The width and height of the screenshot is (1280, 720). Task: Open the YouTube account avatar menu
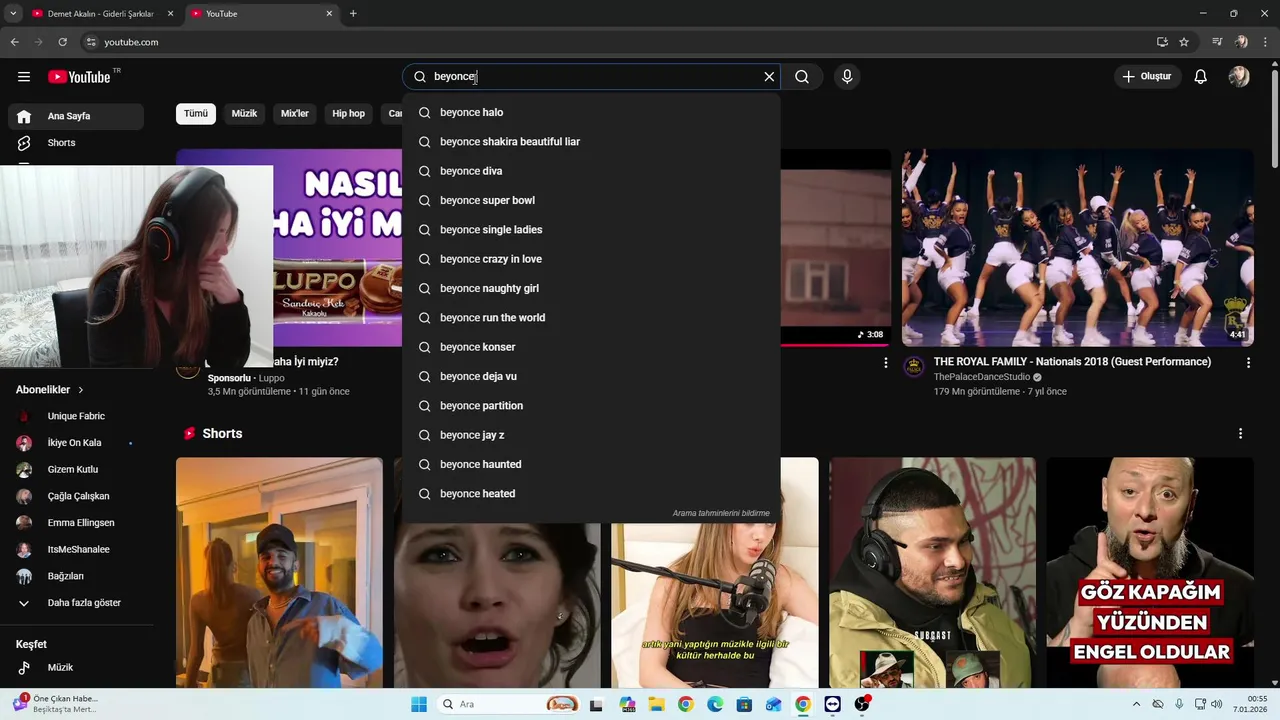[1239, 77]
